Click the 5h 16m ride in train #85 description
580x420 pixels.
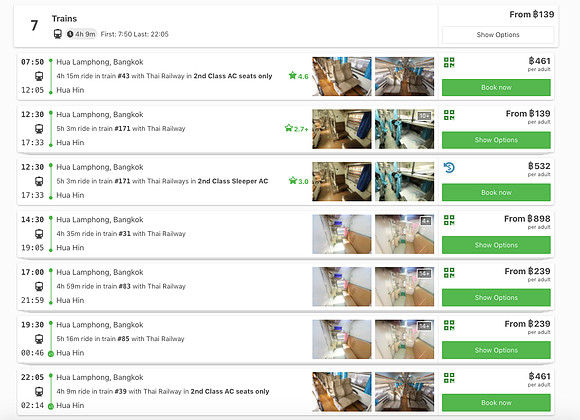tap(120, 339)
